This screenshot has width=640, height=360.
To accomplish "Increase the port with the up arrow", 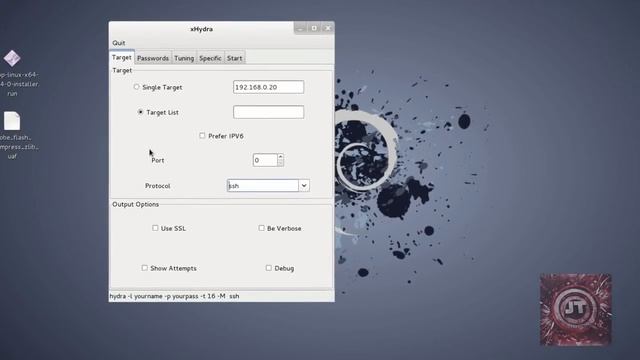I will [x=280, y=157].
